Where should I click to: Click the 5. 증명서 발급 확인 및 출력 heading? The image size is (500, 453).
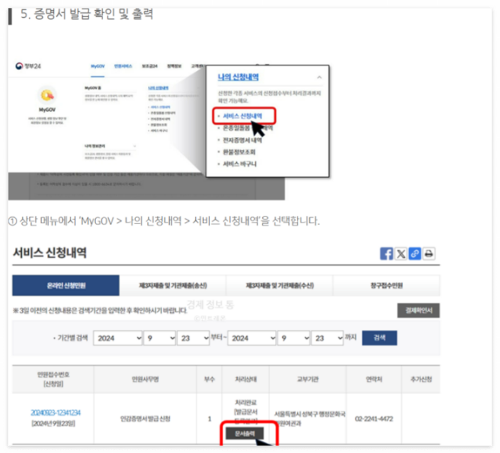(x=87, y=14)
